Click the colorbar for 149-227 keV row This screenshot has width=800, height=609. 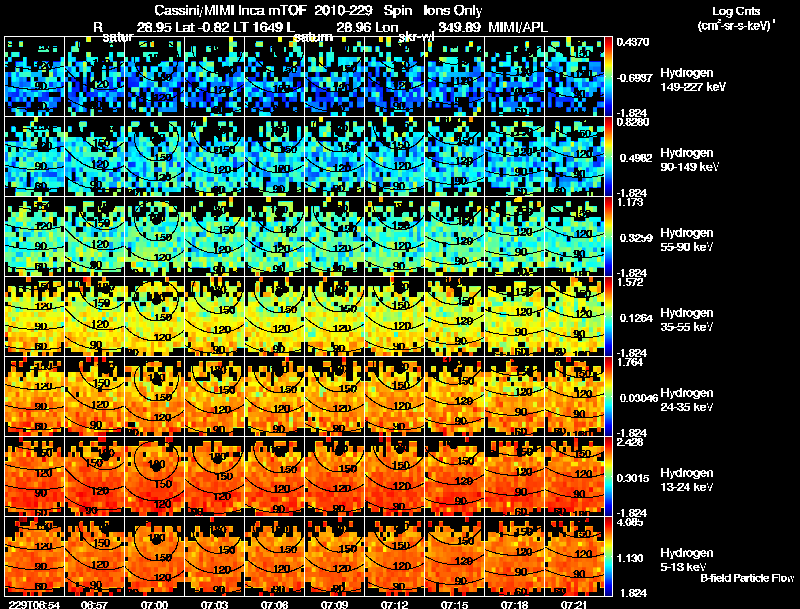608,76
